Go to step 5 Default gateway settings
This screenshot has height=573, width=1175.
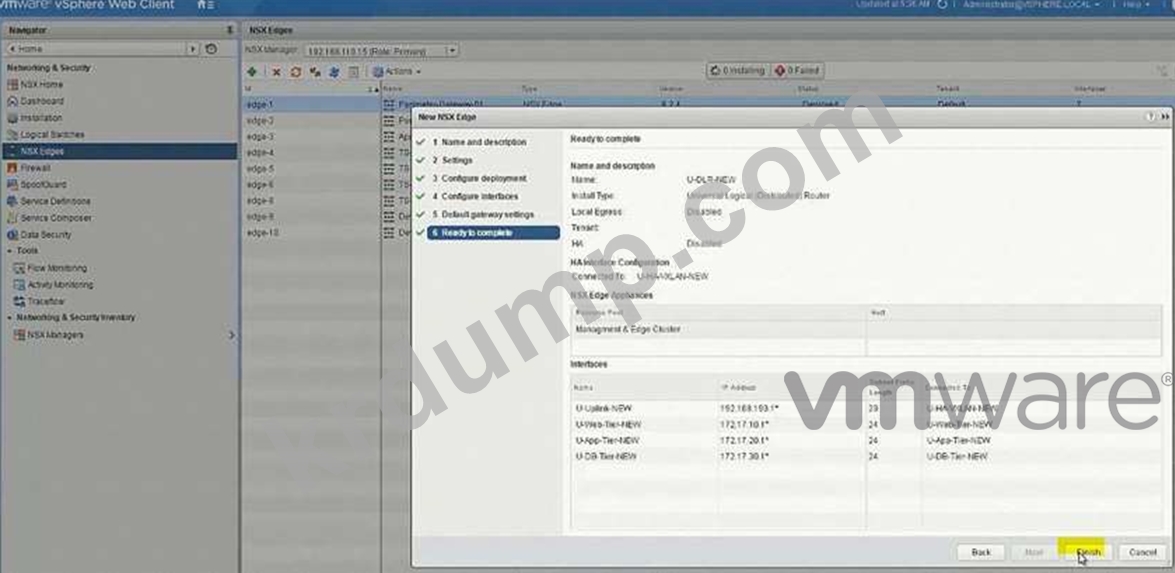[483, 214]
